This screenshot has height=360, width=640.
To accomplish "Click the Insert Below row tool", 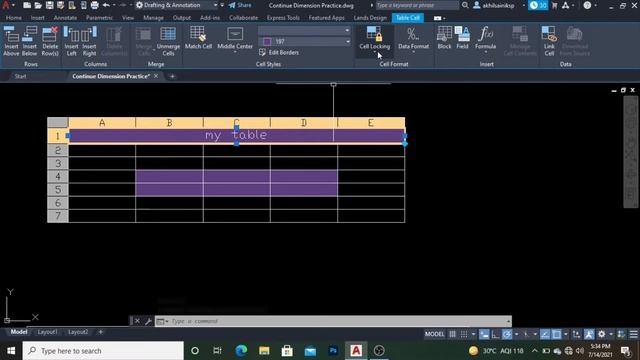I will (x=29, y=41).
